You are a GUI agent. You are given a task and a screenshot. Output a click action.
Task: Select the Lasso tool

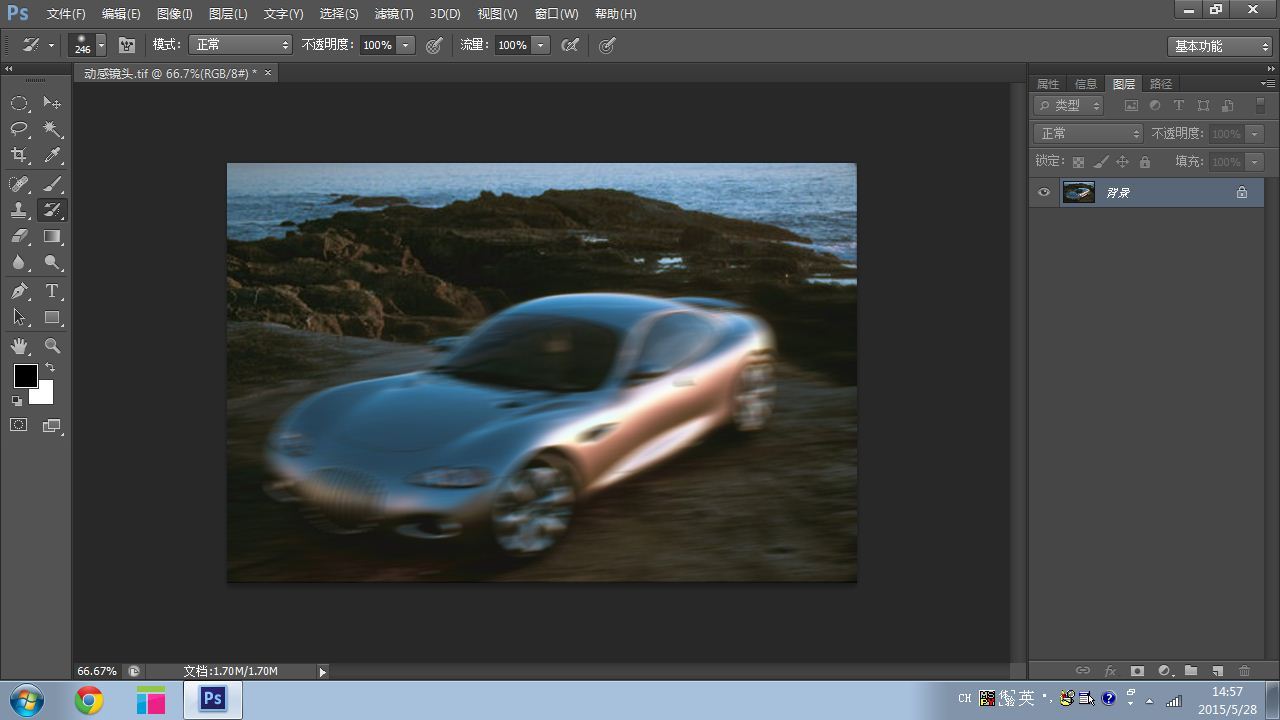click(x=19, y=129)
